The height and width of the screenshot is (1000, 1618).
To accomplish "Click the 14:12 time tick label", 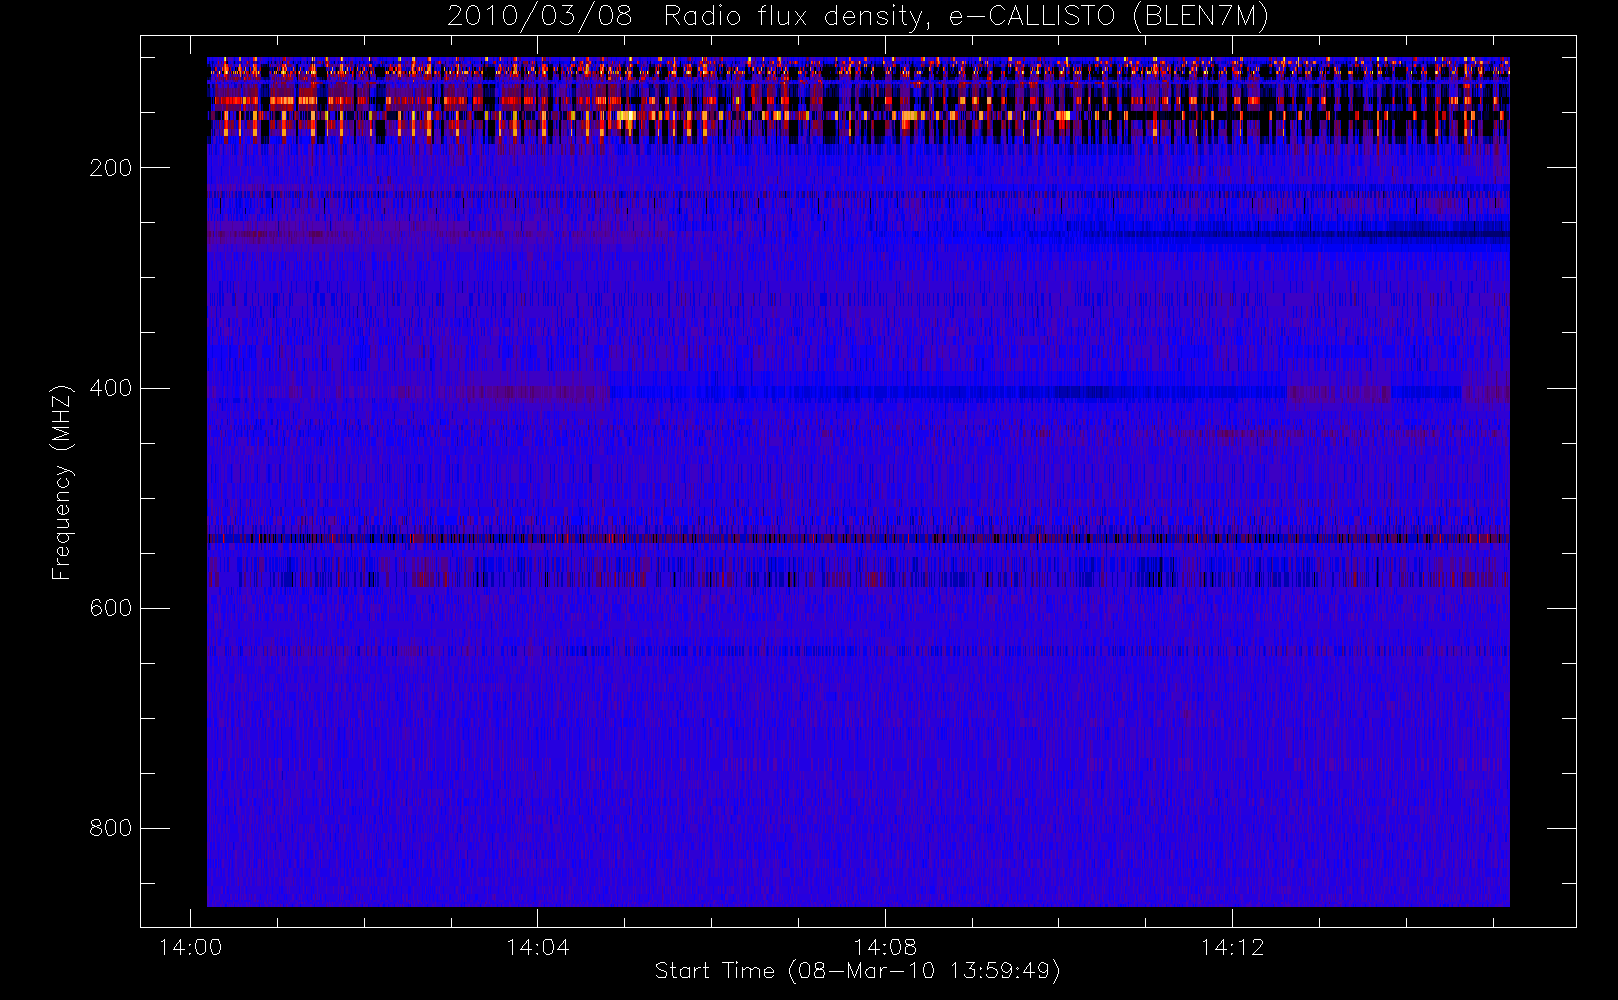I will pyautogui.click(x=1233, y=947).
